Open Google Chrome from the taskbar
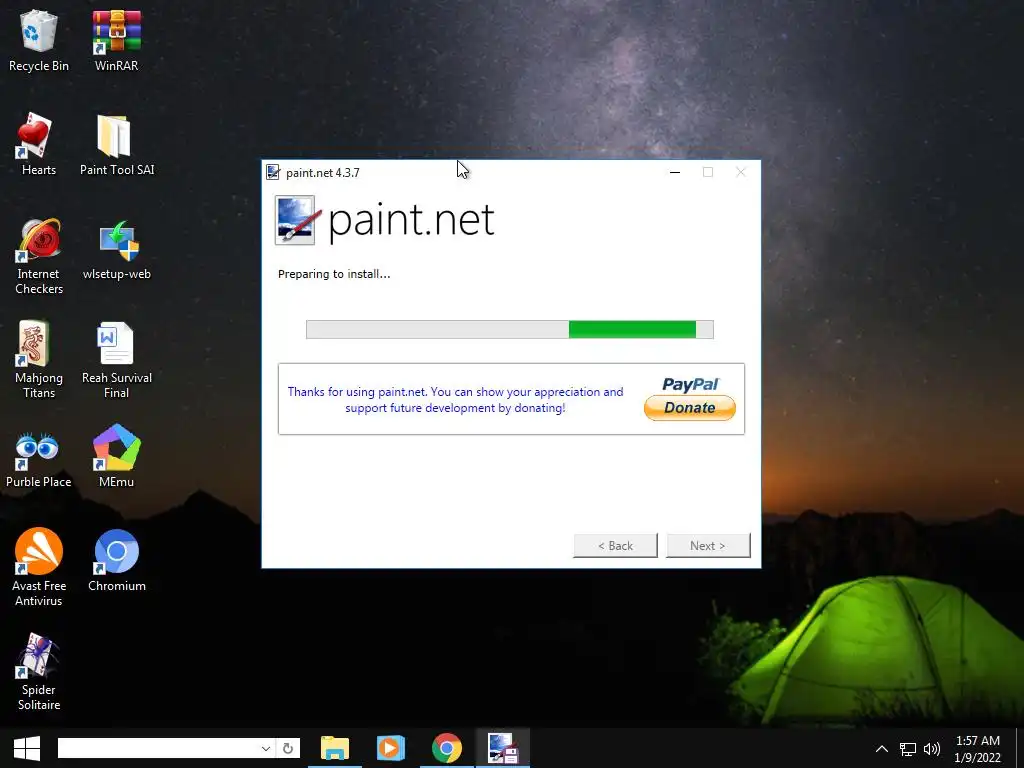The image size is (1024, 768). pos(447,748)
